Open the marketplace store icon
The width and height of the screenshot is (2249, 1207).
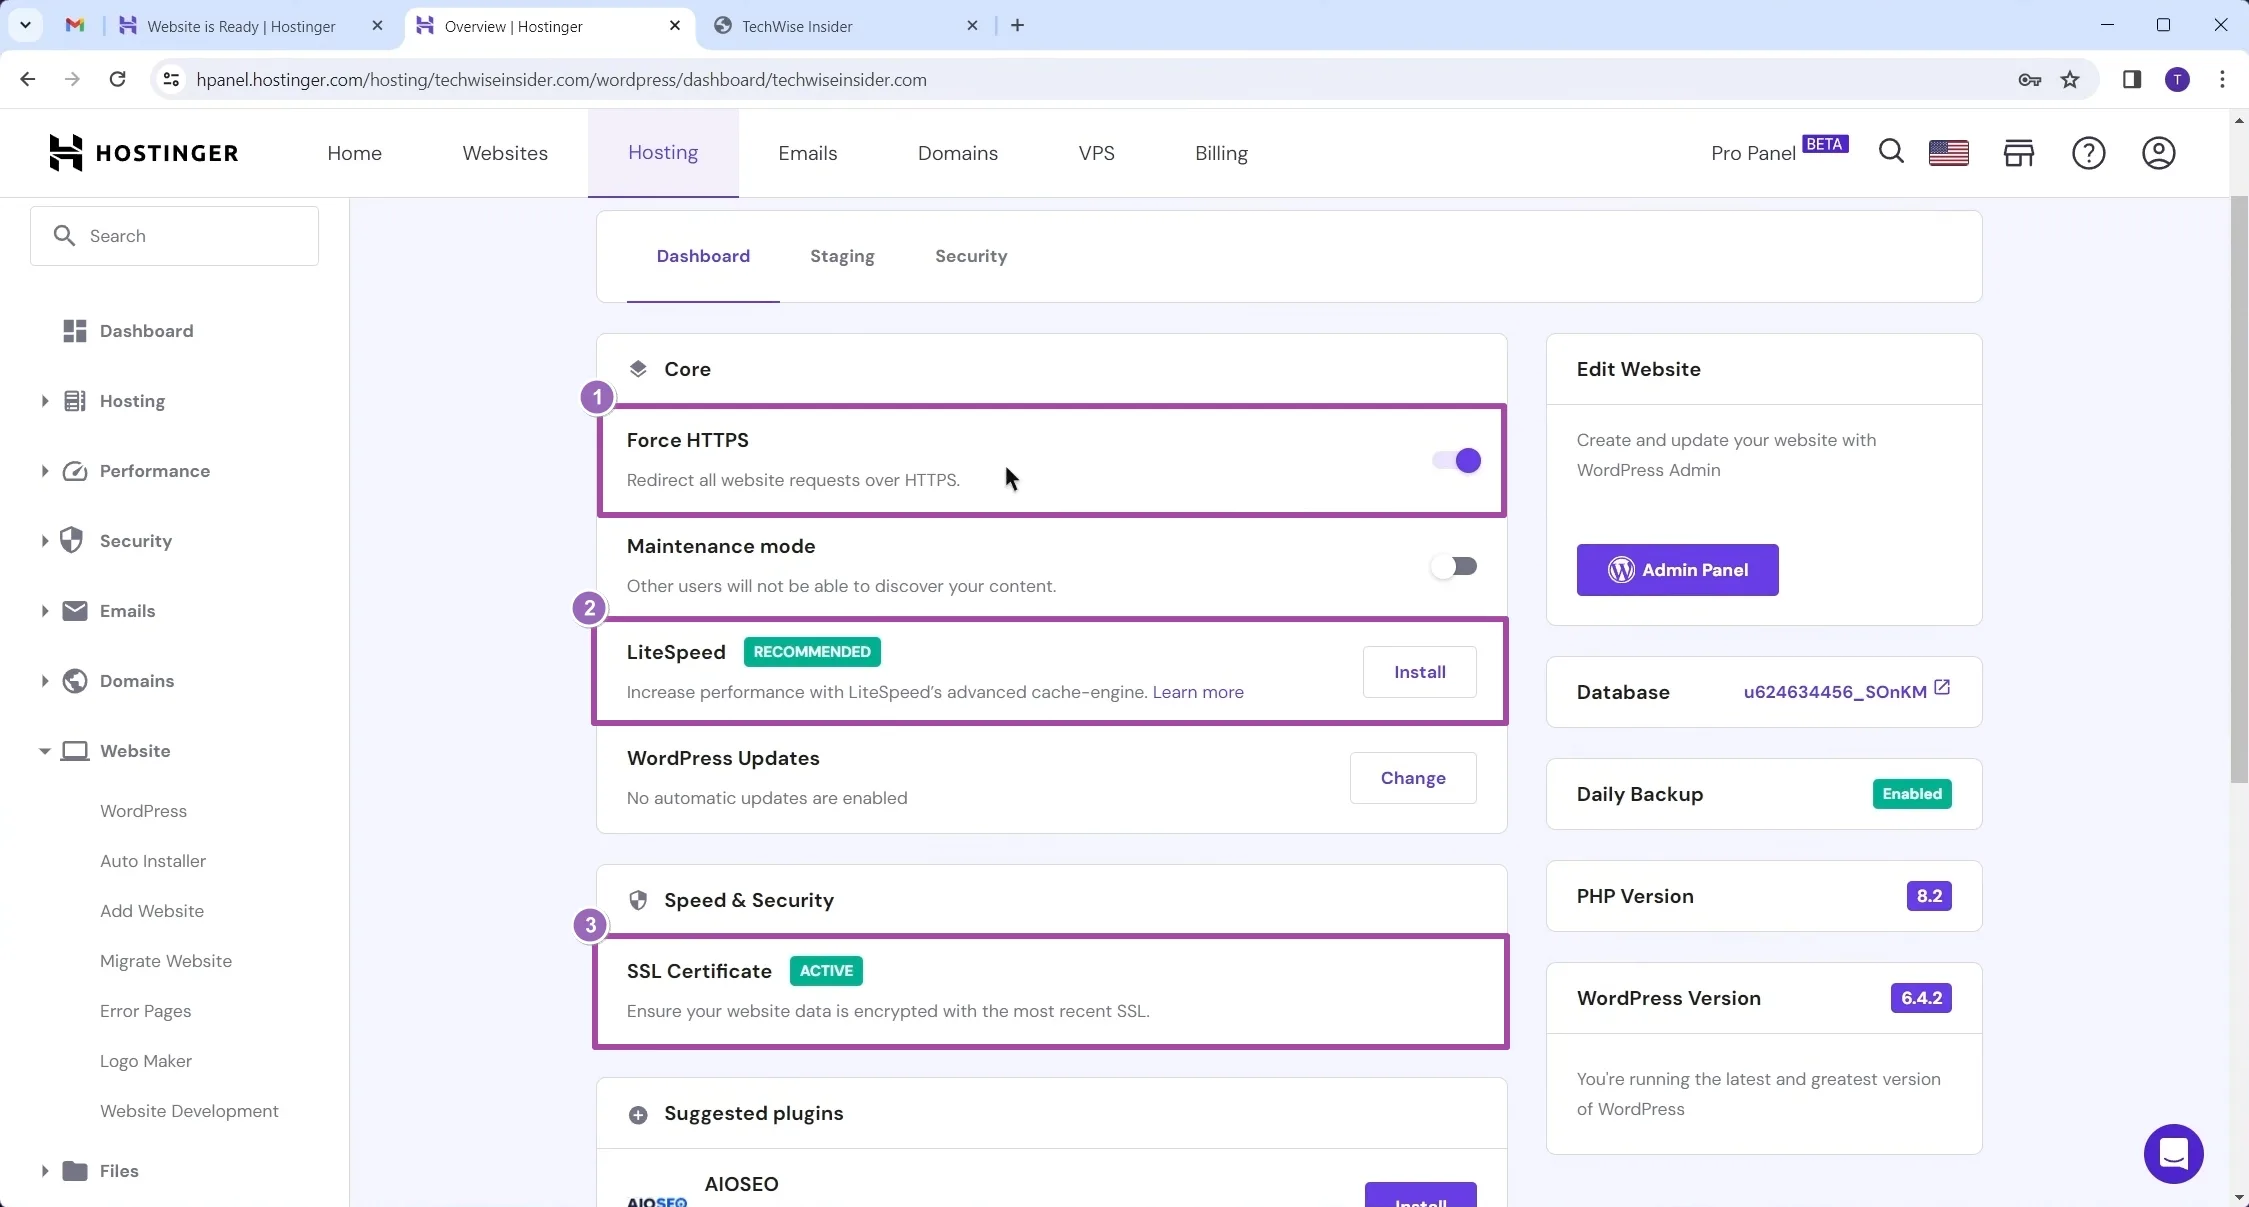coord(2018,153)
